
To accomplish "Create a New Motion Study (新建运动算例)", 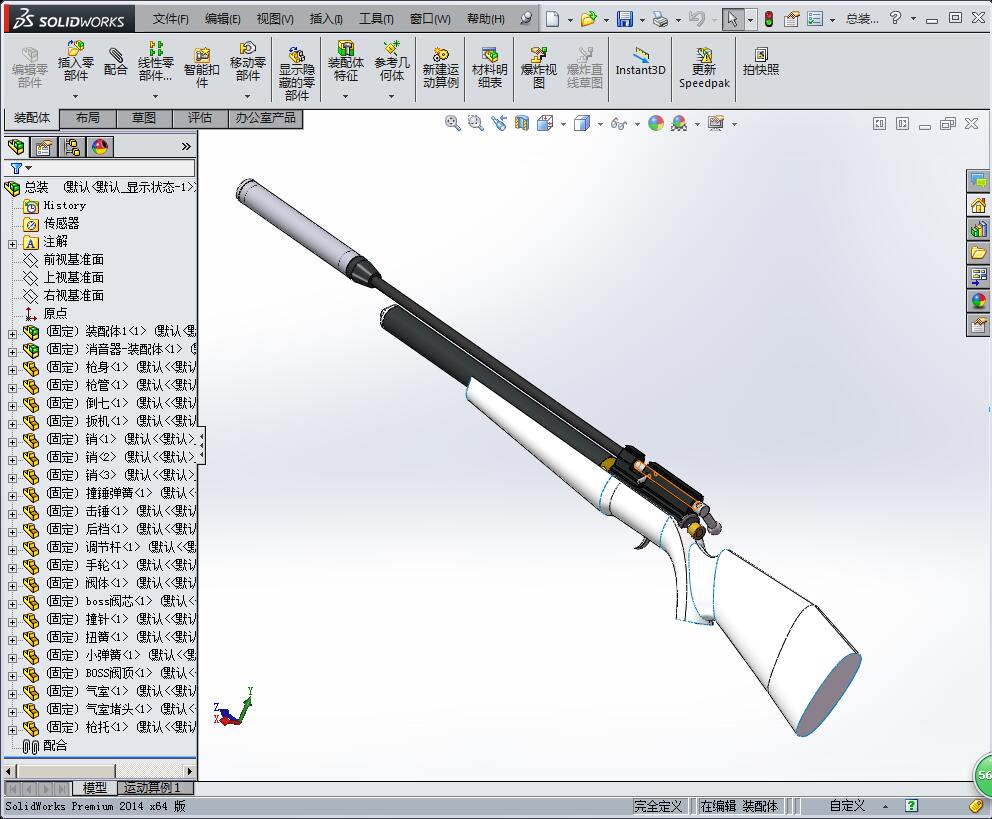I will (440, 67).
